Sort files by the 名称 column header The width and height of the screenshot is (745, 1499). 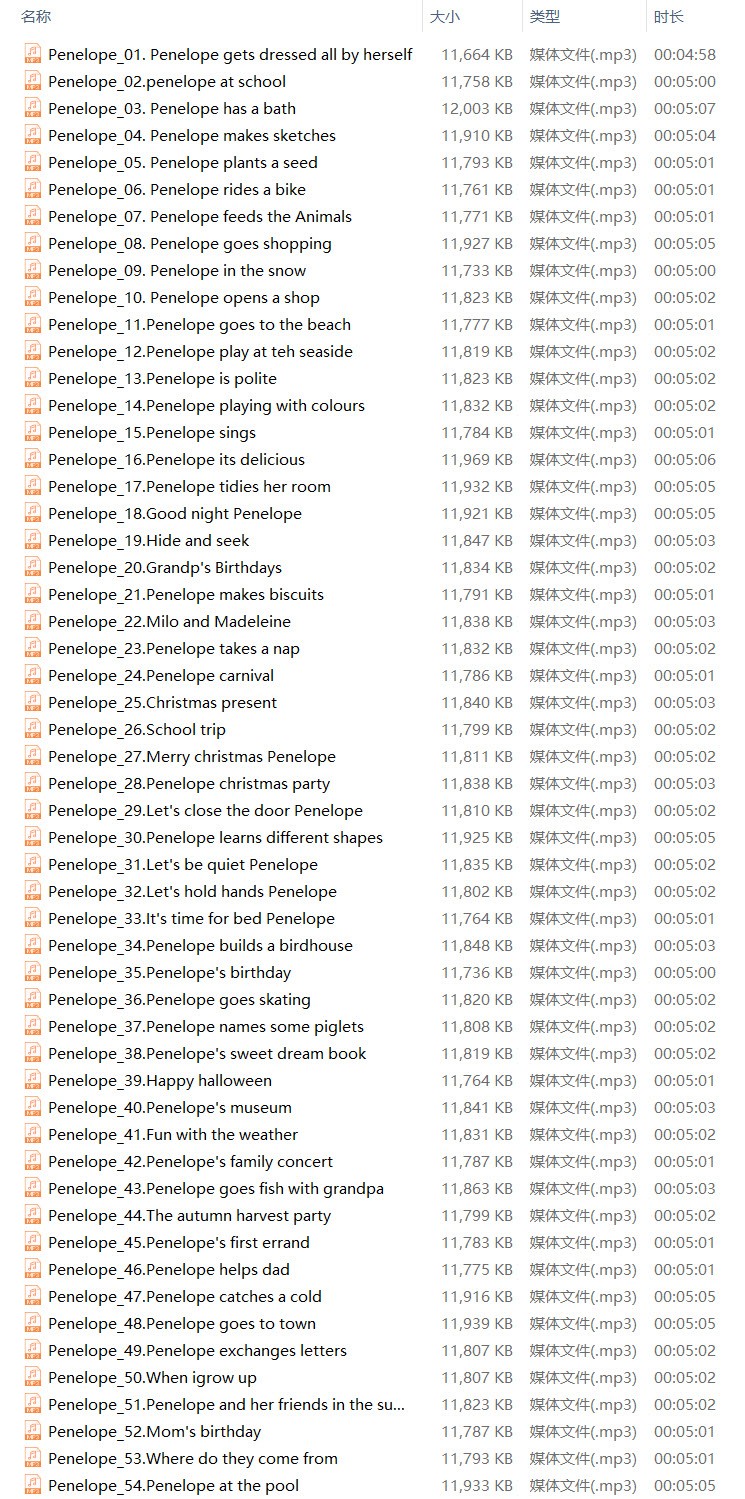(36, 17)
